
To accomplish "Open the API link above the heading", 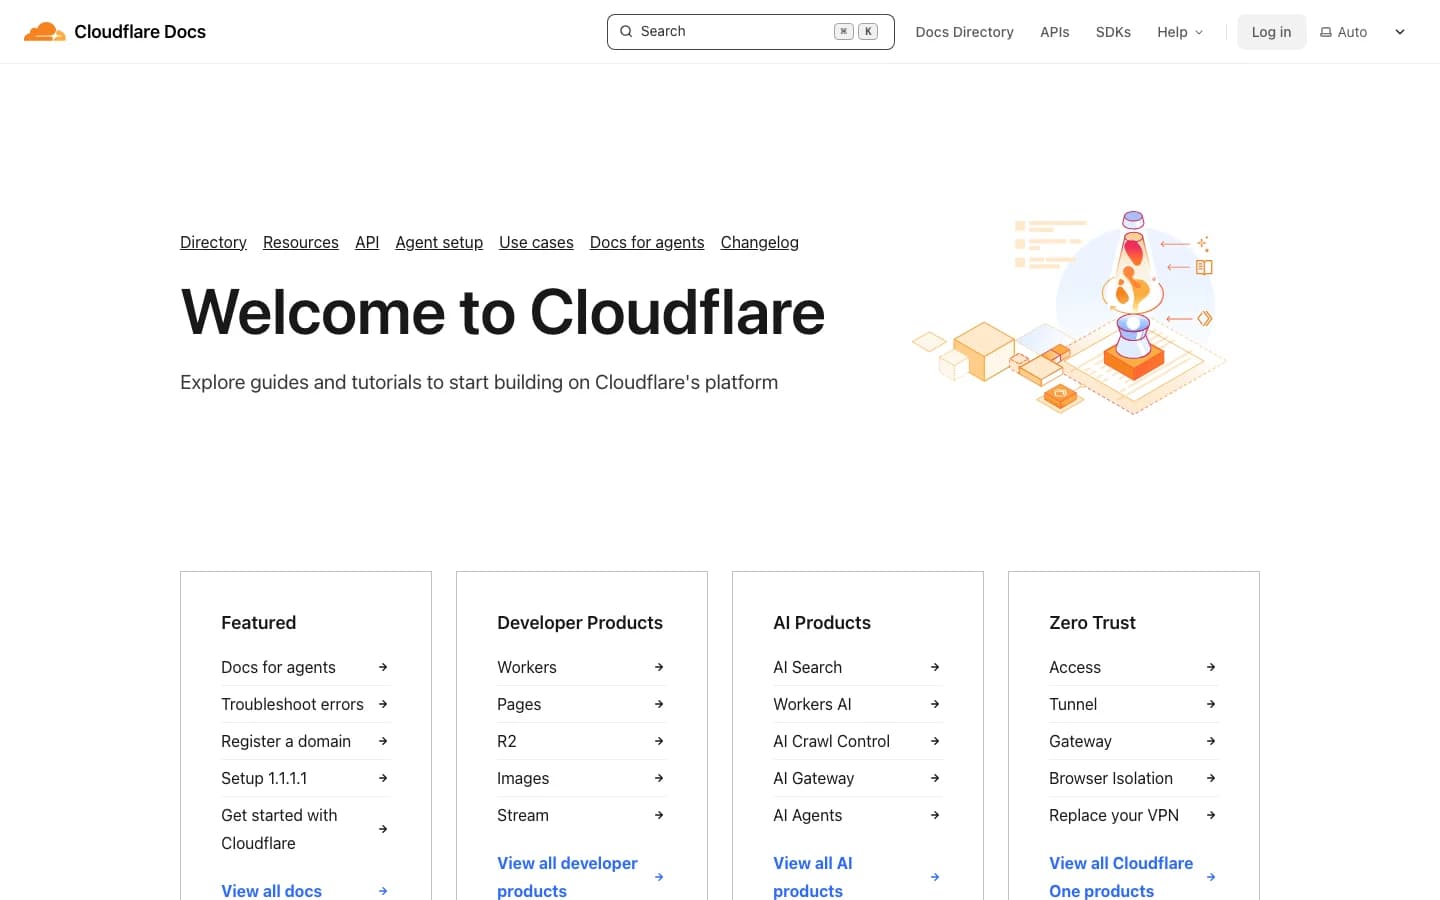I will click(367, 242).
